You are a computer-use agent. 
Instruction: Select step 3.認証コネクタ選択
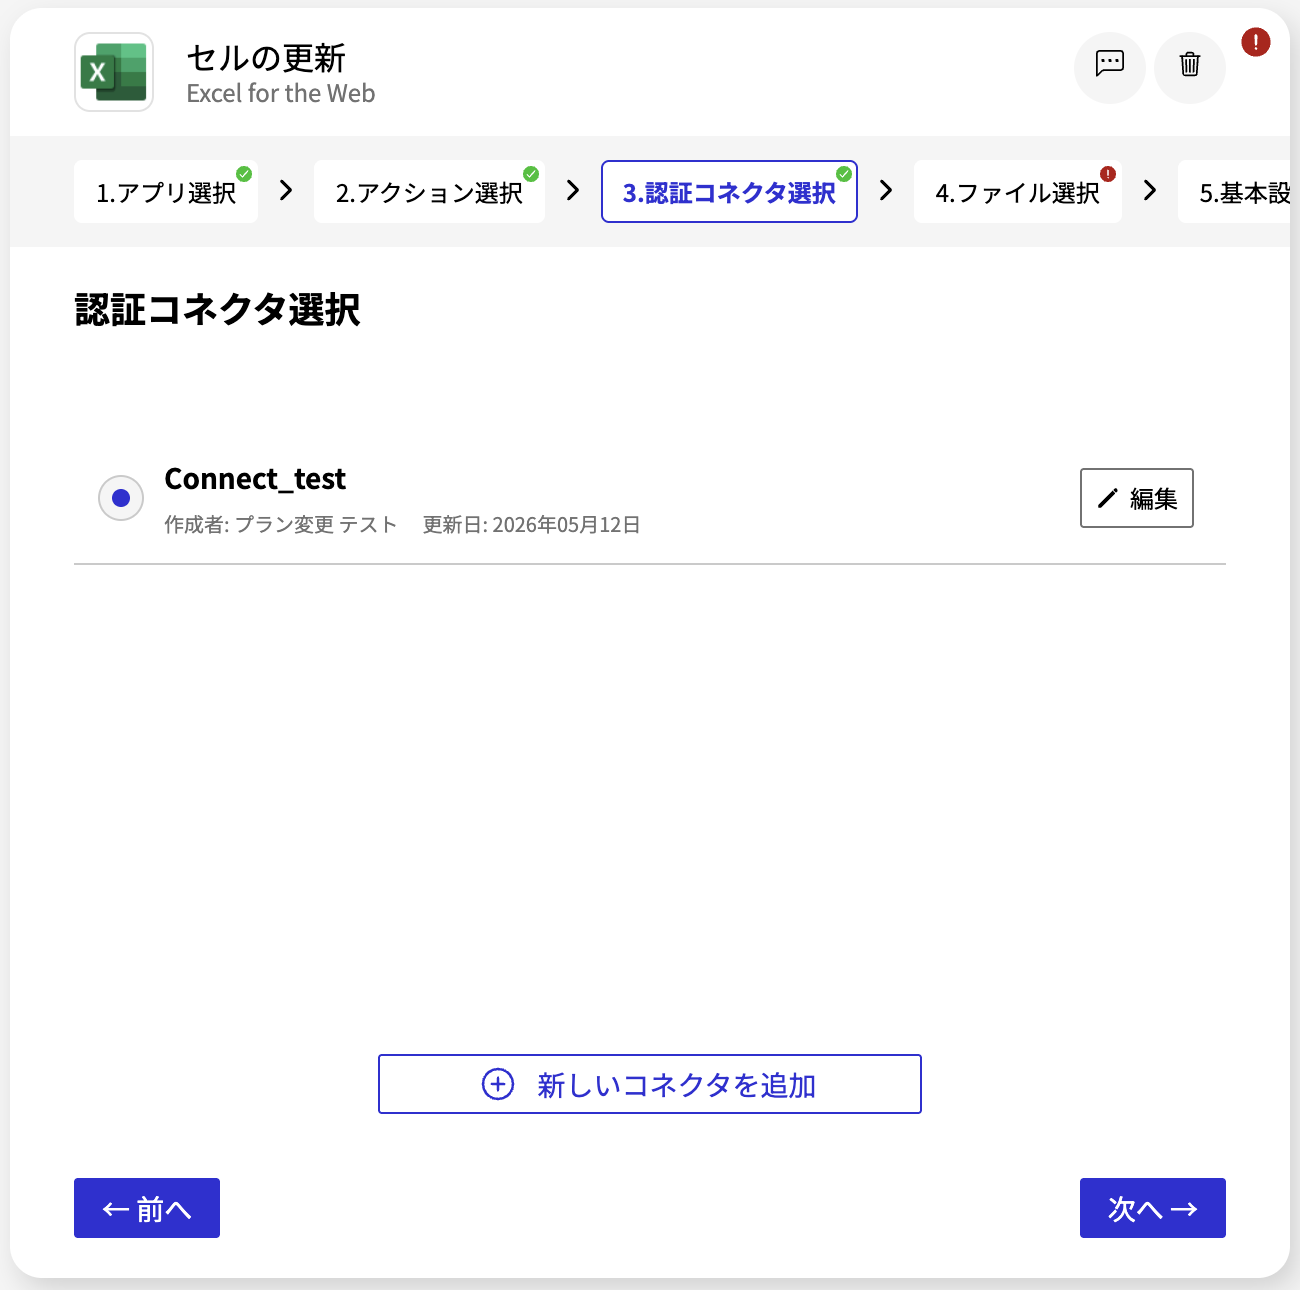pos(729,192)
